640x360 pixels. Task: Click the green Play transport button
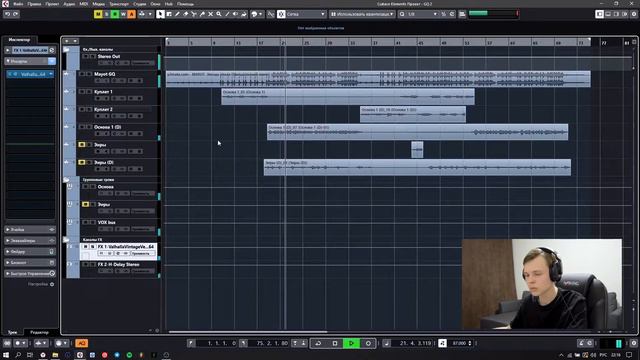[351, 344]
